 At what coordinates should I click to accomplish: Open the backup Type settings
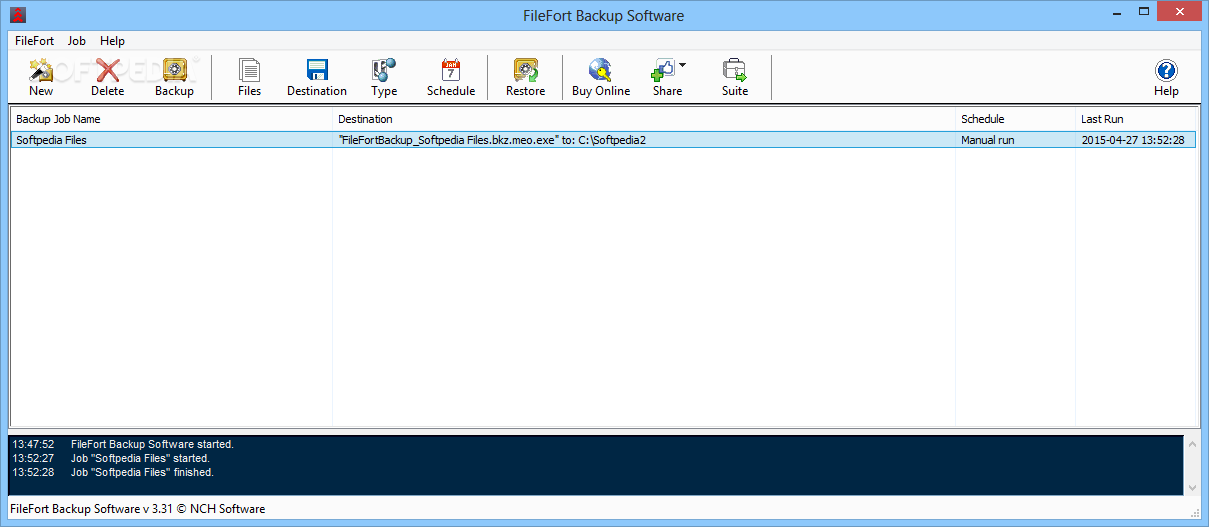(x=384, y=77)
